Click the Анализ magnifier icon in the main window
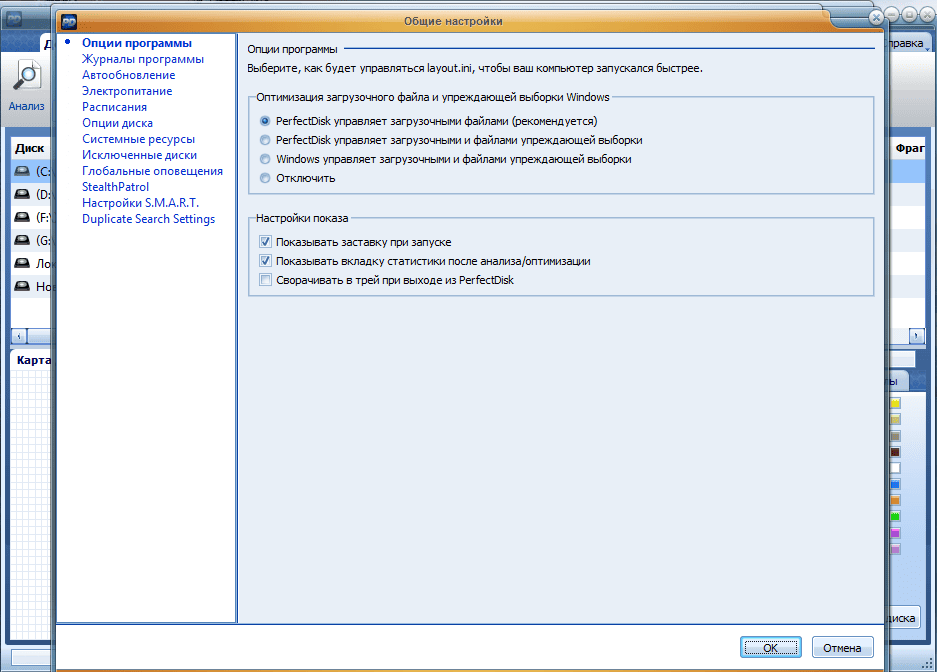Screen dimensions: 937x672 (x=27, y=76)
